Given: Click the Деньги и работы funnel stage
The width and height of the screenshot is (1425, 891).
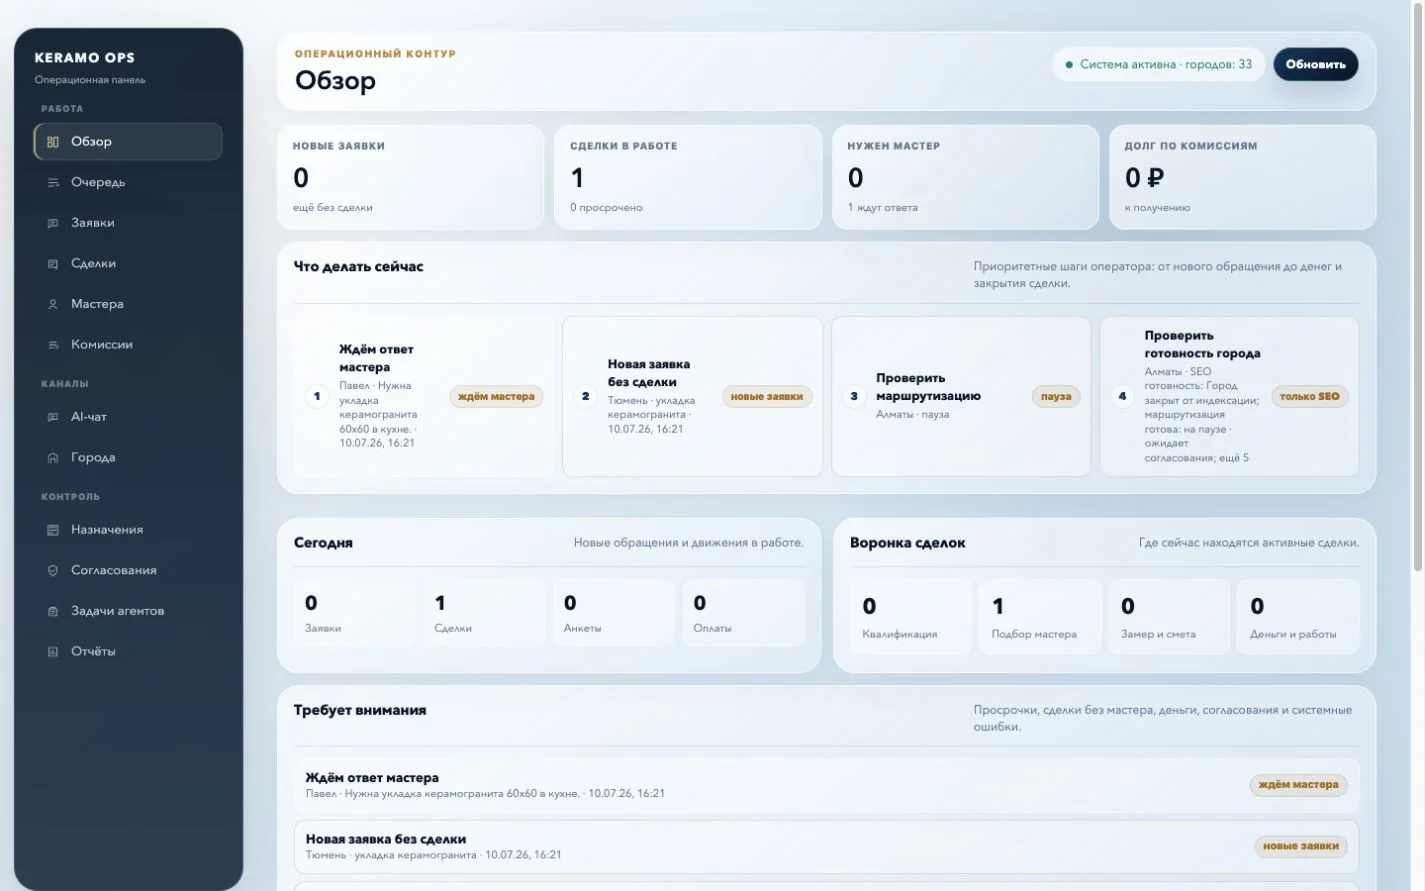Looking at the screenshot, I should pos(1298,617).
